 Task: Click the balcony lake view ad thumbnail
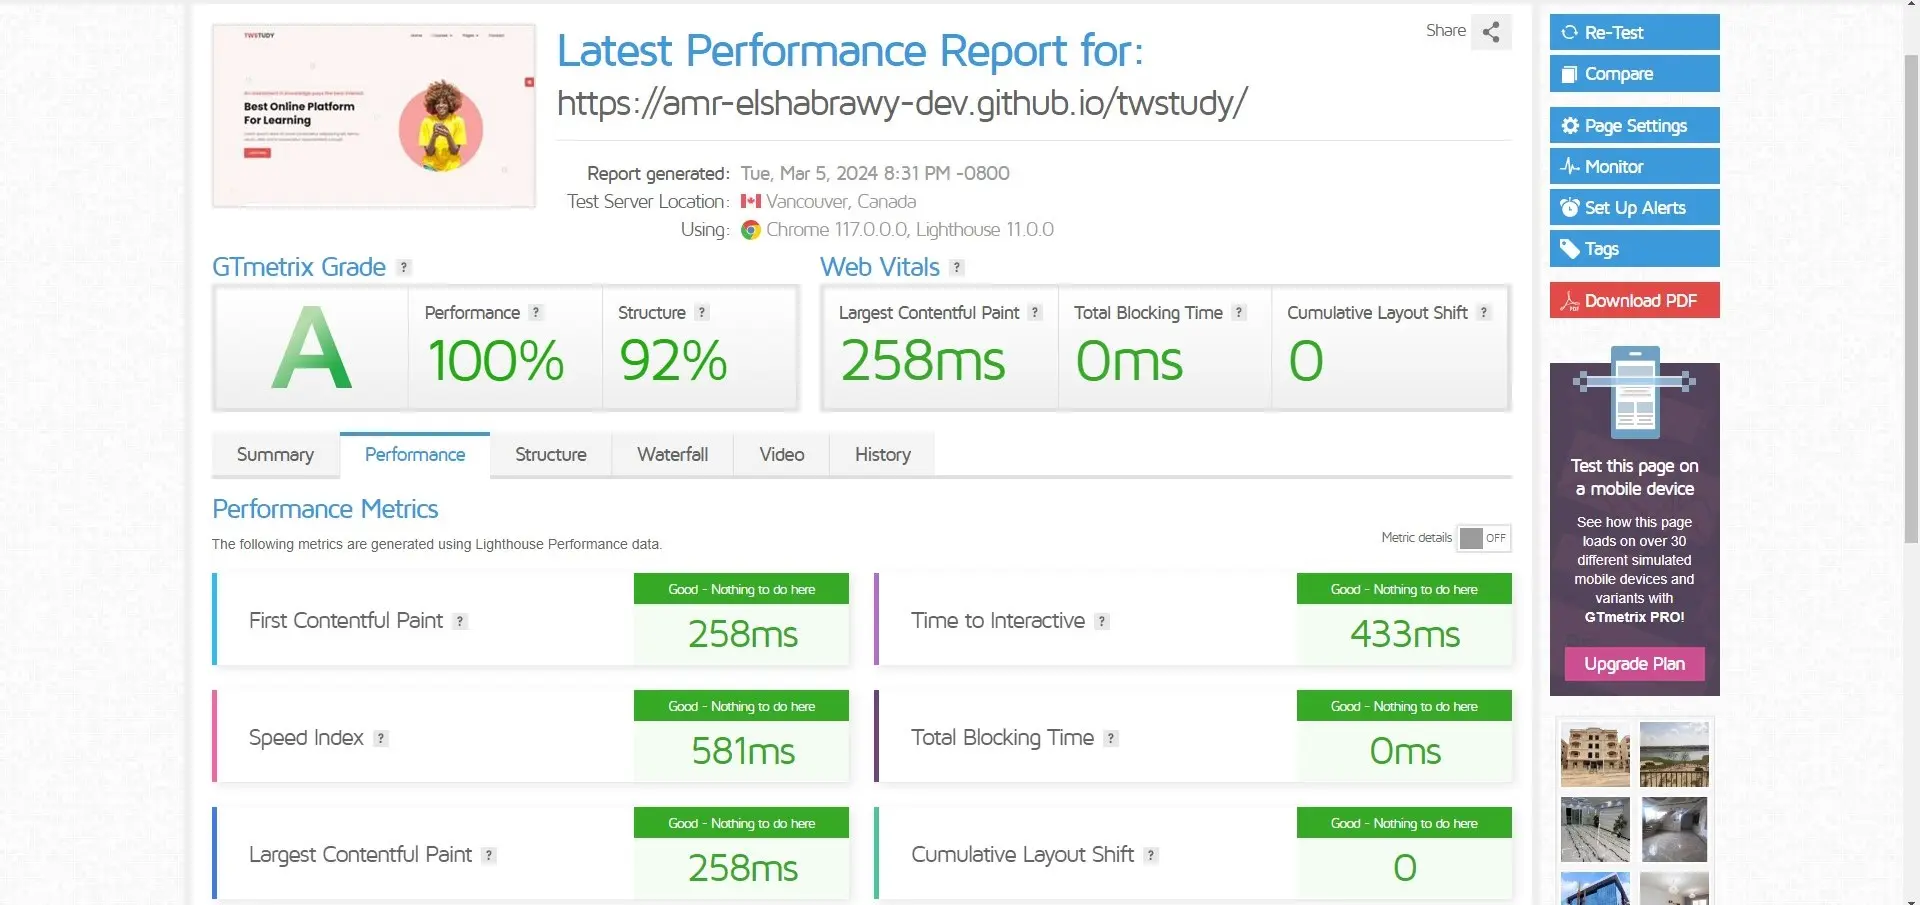coord(1674,754)
